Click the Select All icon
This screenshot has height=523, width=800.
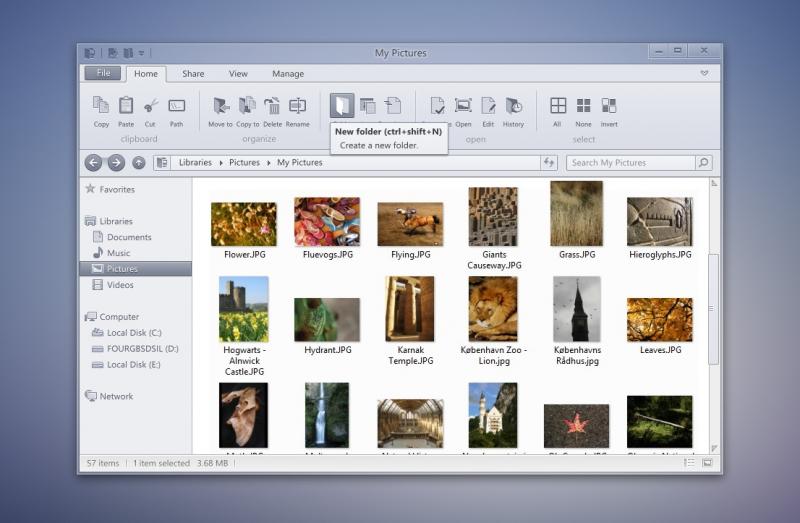(558, 106)
